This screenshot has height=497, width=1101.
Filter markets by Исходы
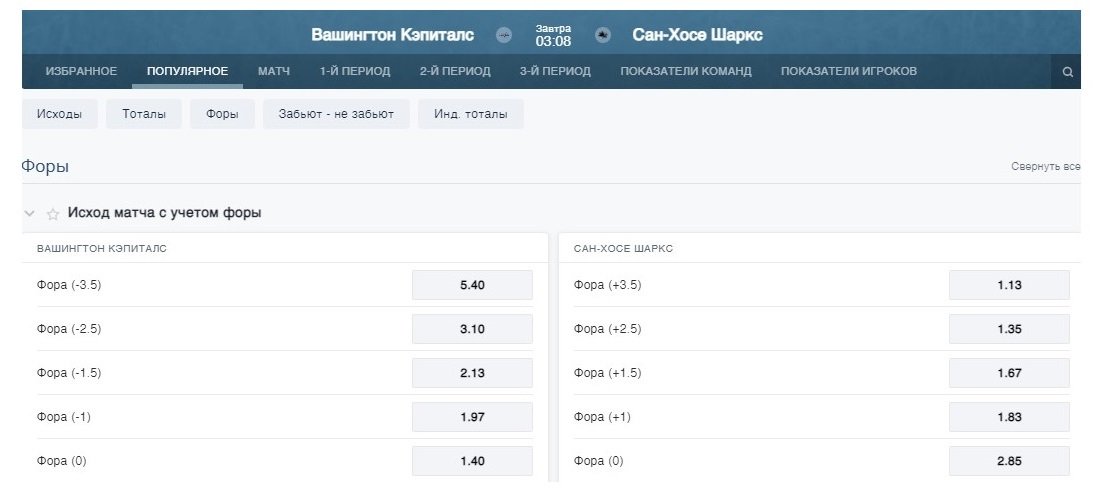point(60,114)
